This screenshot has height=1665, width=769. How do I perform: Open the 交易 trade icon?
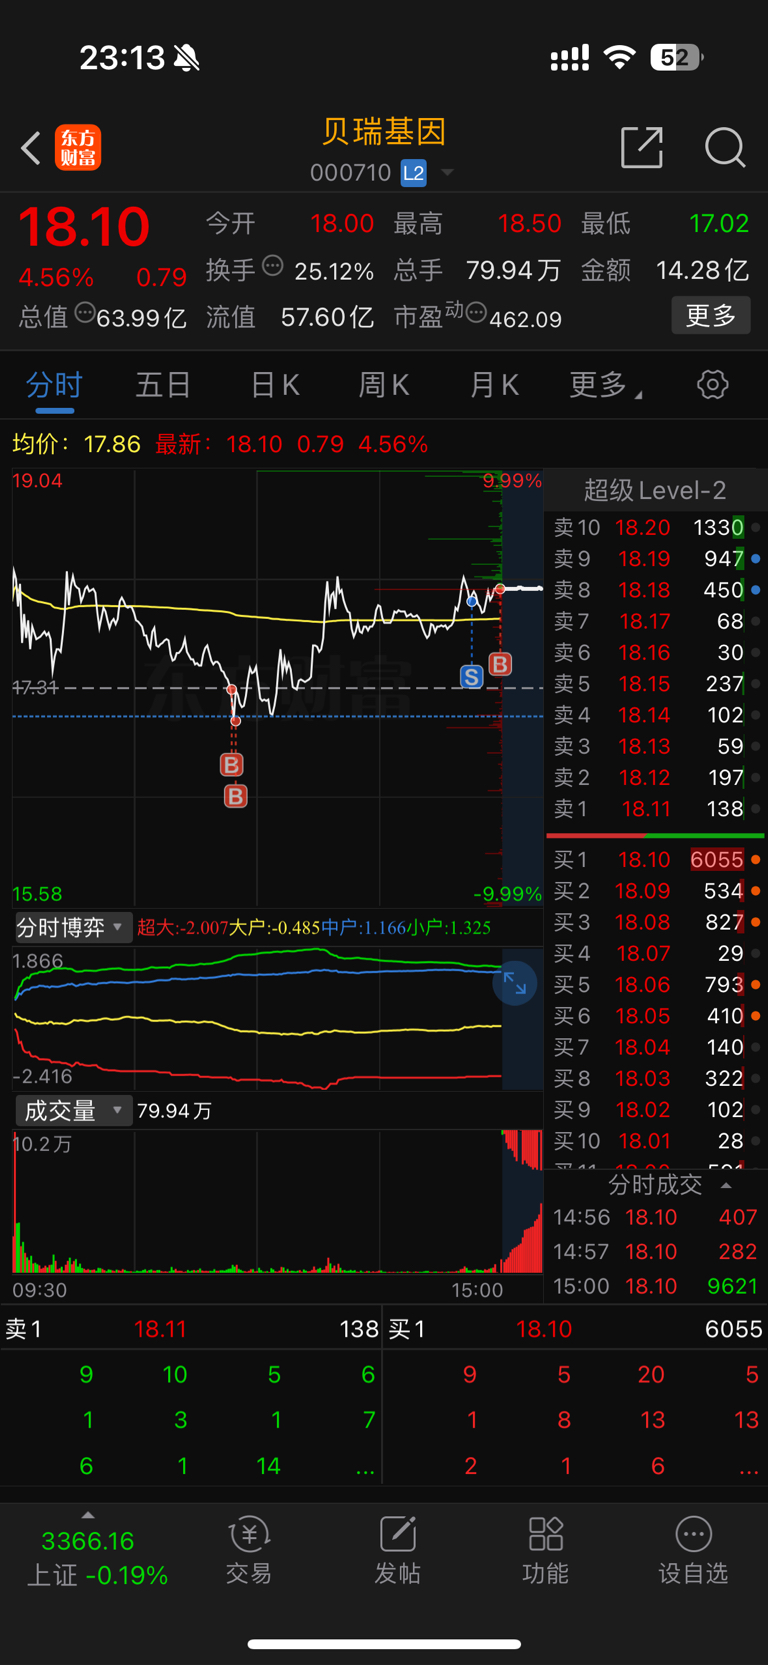tap(249, 1551)
